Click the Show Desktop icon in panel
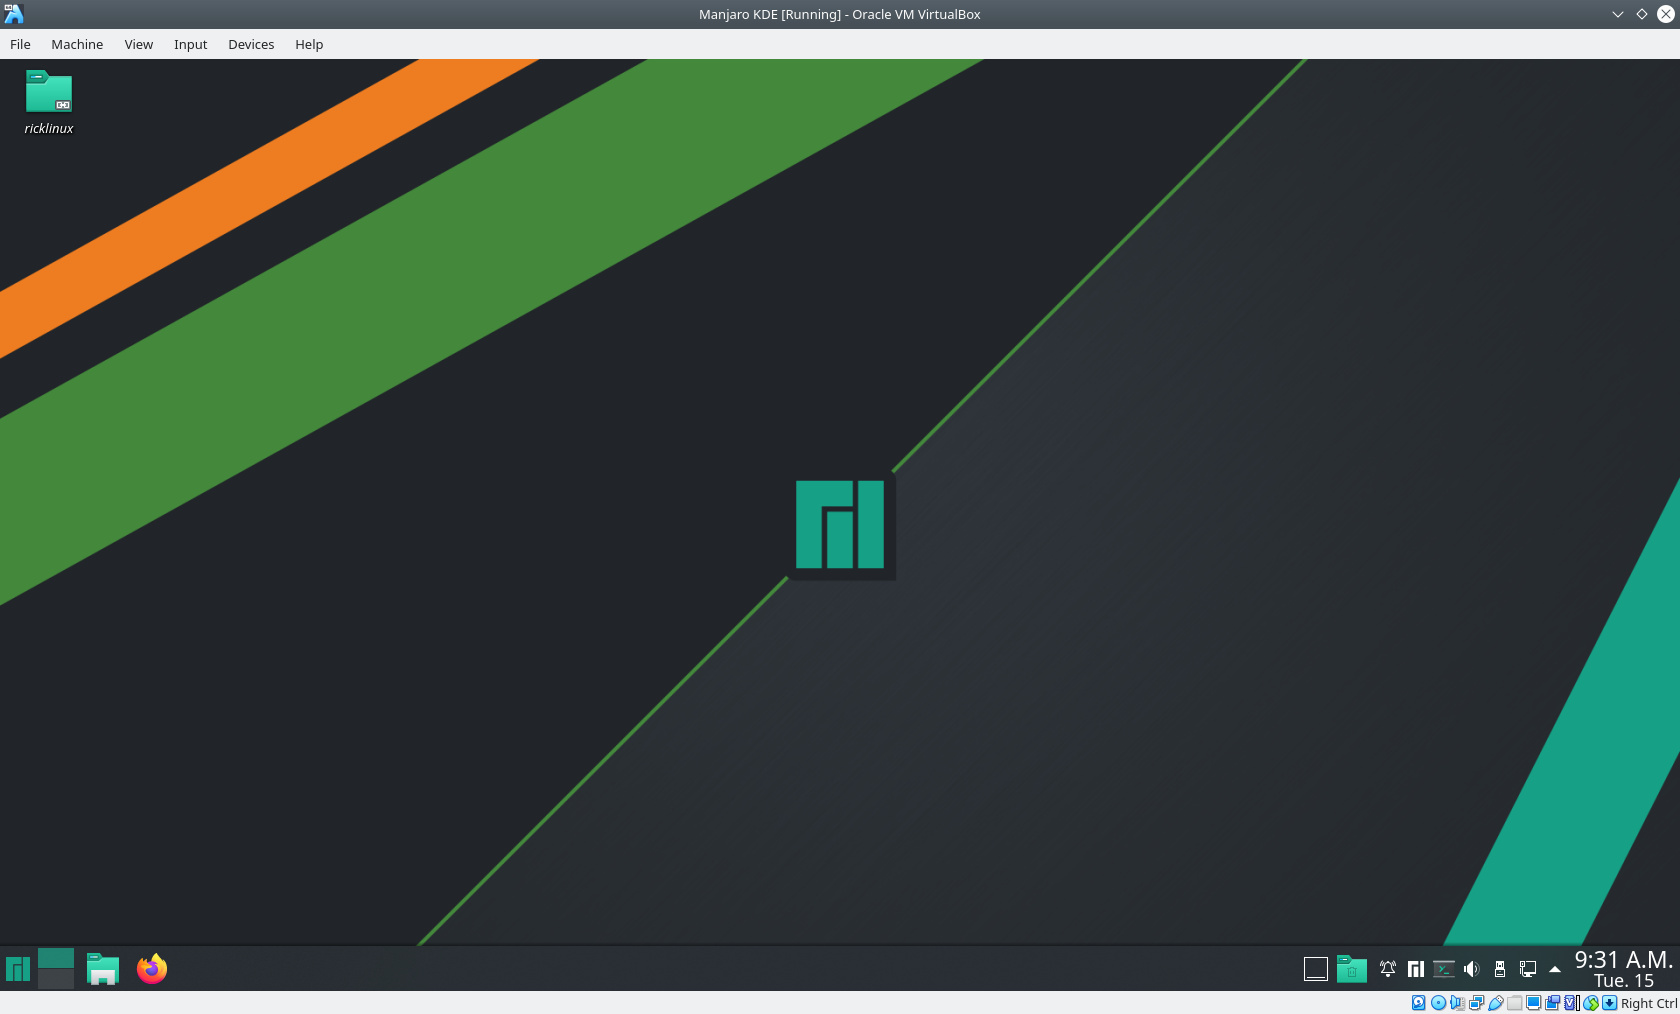 click(x=1316, y=968)
